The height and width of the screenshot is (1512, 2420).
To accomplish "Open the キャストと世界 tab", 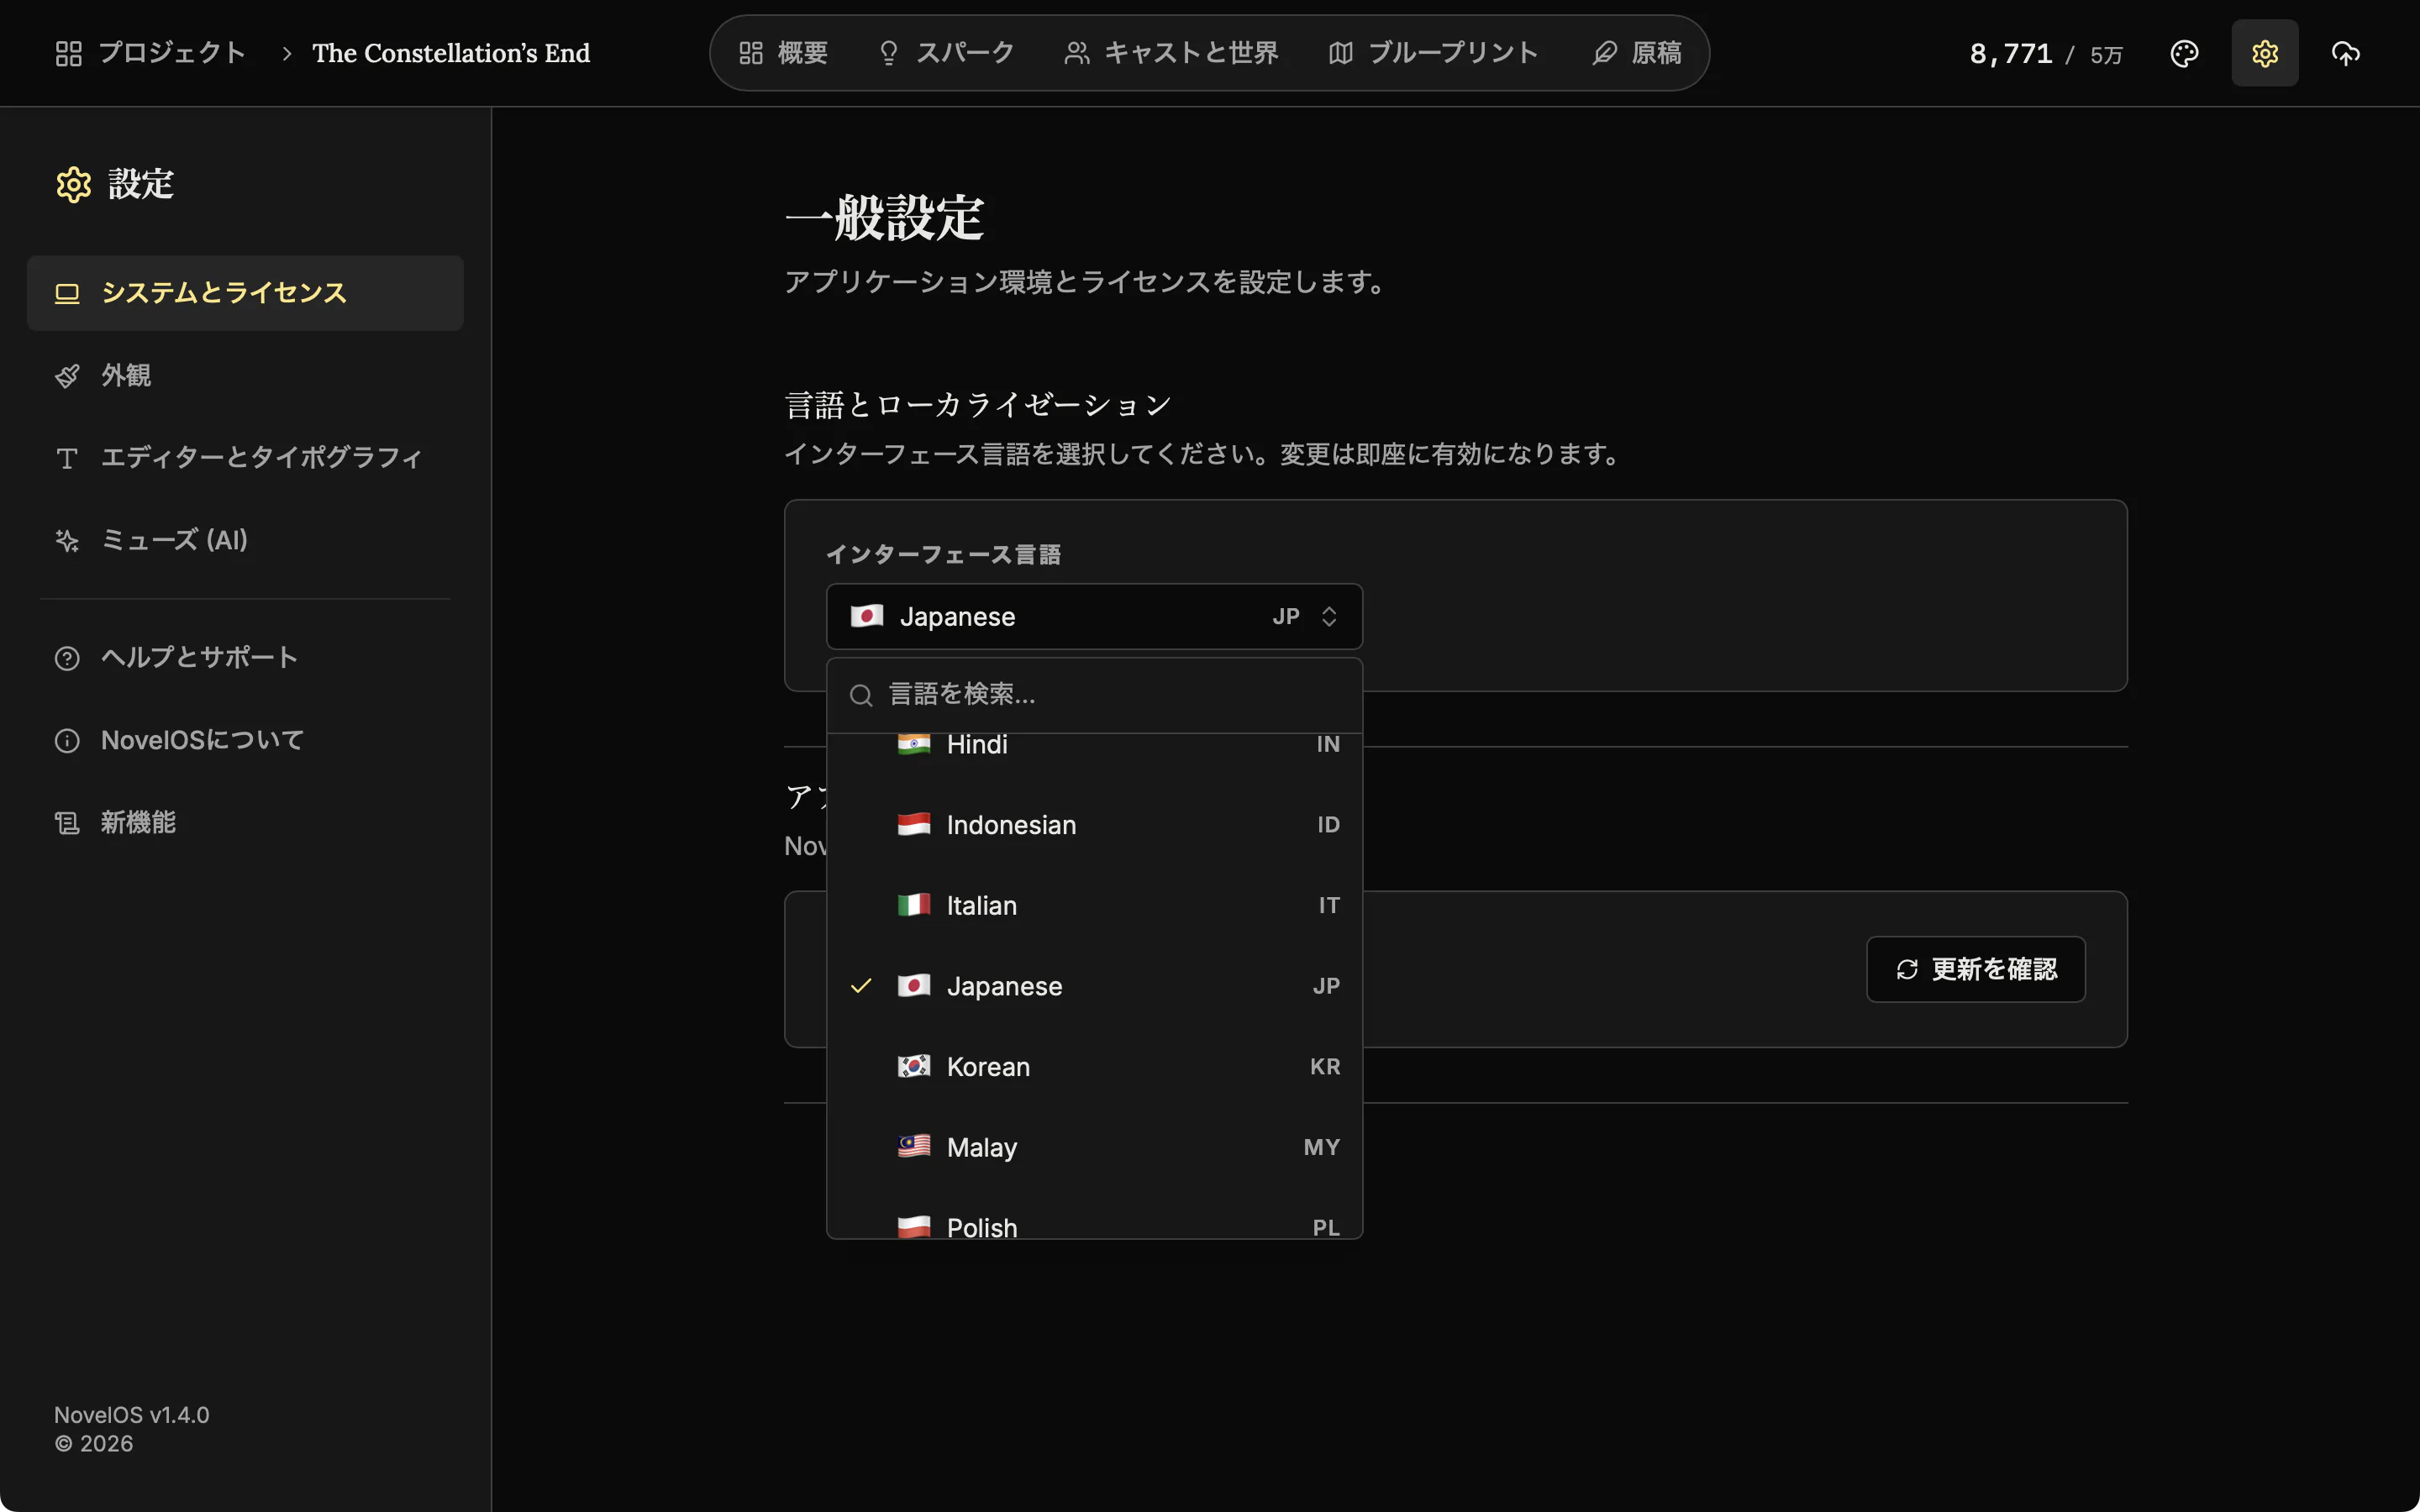I will click(1171, 53).
